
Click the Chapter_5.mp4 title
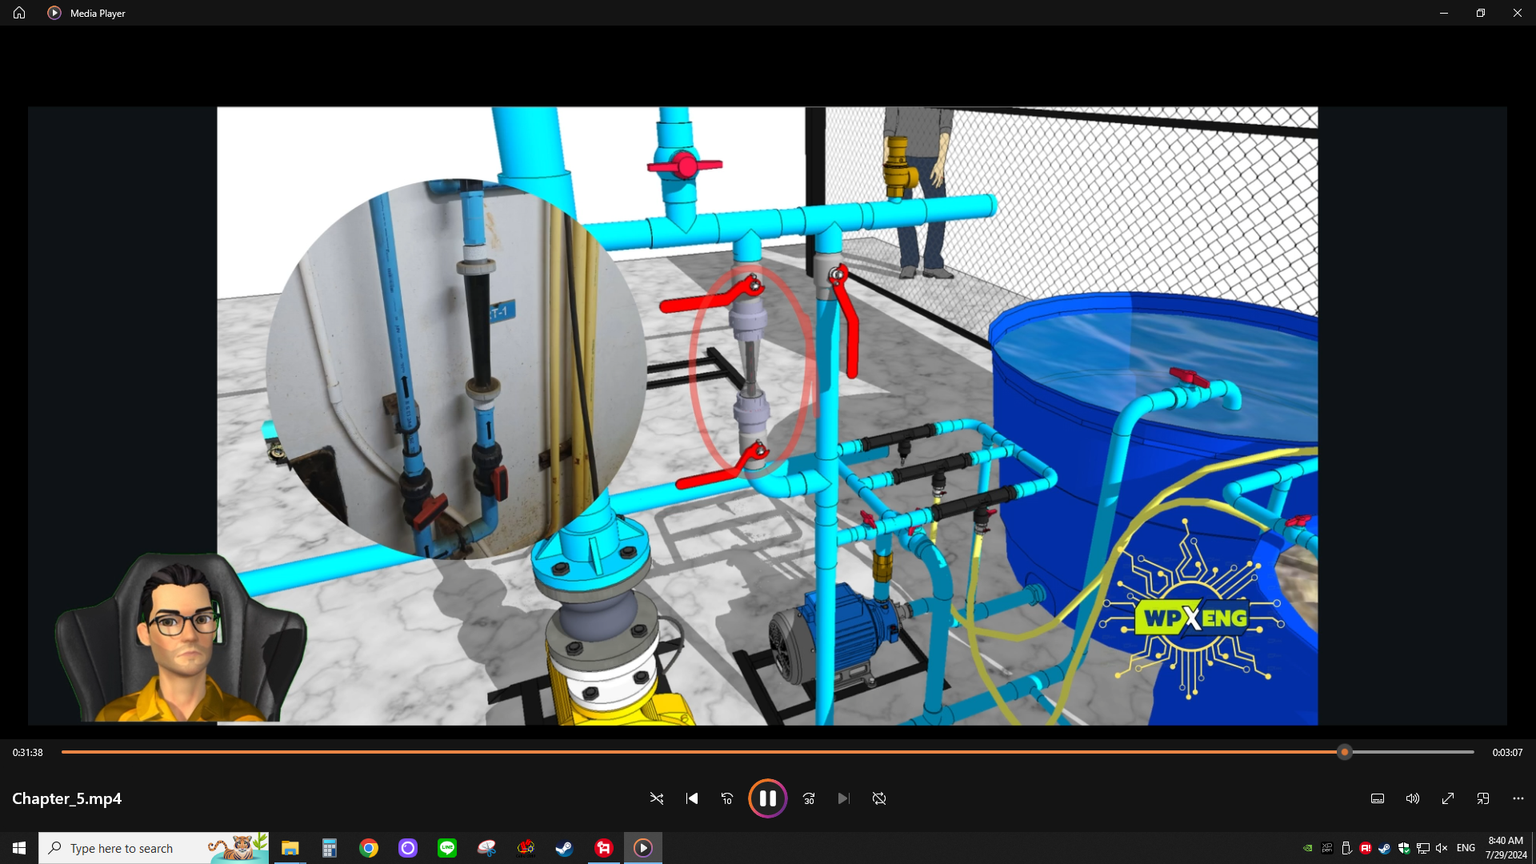(67, 798)
